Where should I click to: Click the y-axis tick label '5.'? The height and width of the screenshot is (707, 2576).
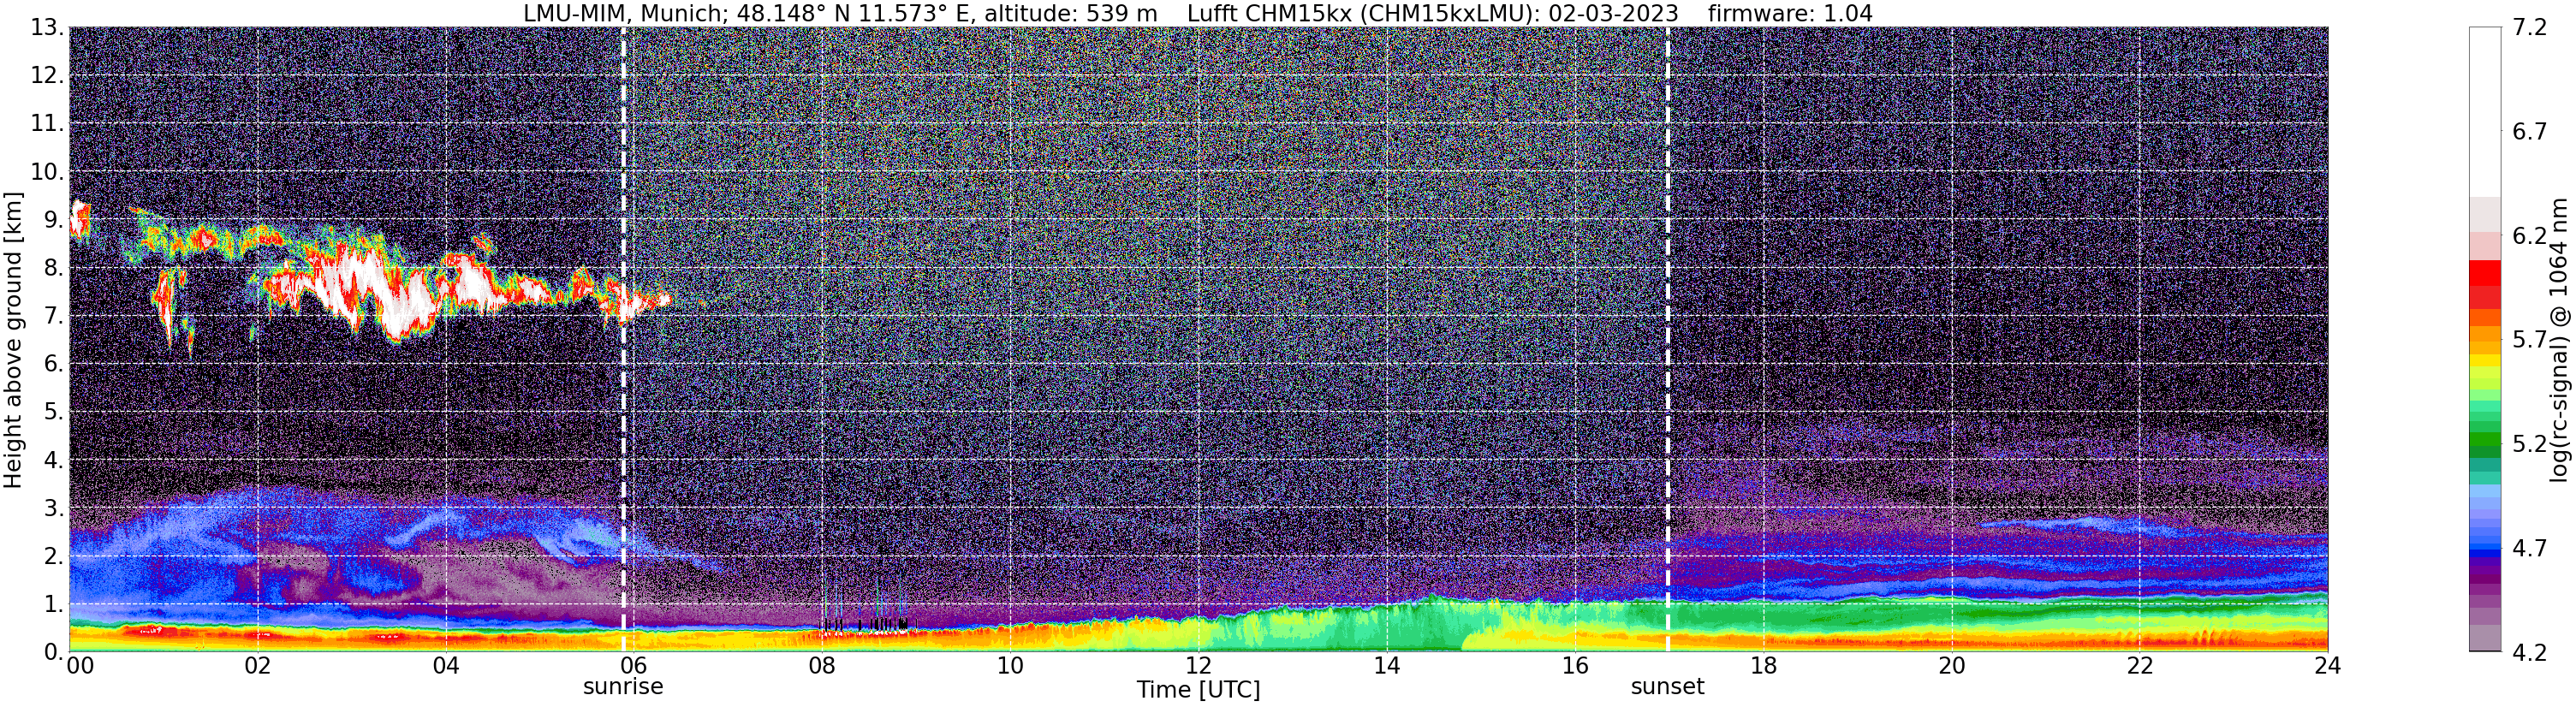54,412
